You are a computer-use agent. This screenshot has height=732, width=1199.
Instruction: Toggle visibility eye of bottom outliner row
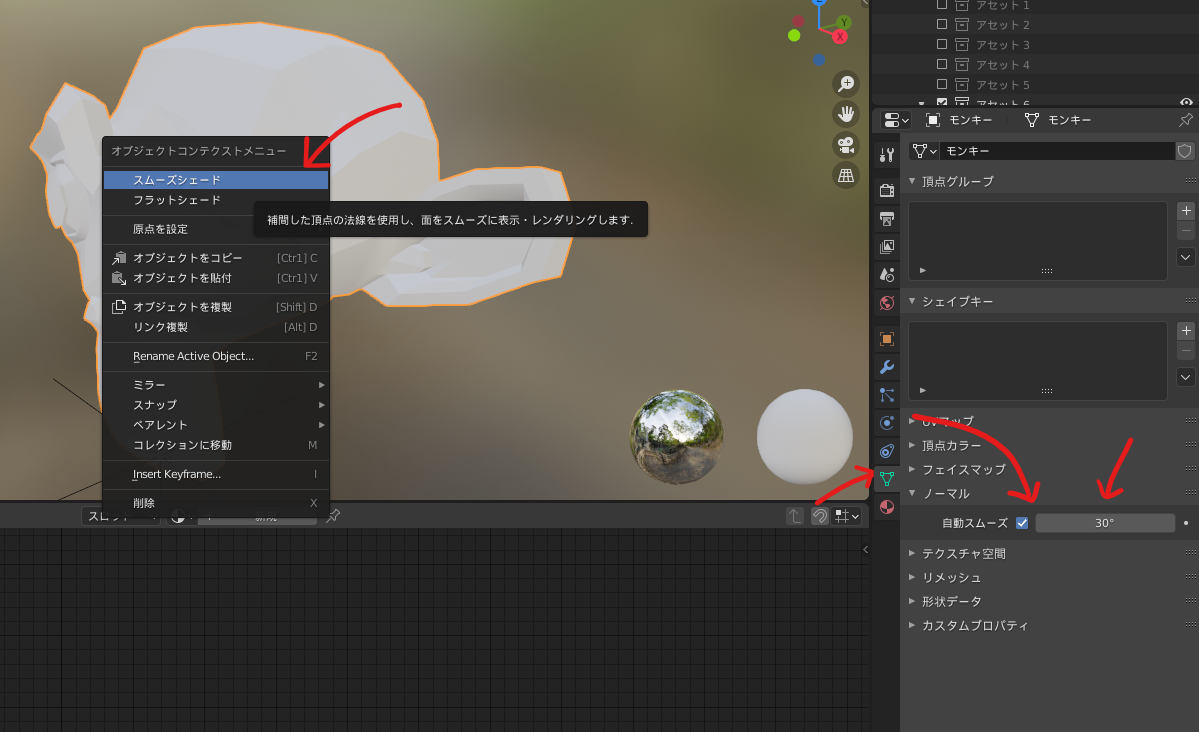click(x=1186, y=102)
